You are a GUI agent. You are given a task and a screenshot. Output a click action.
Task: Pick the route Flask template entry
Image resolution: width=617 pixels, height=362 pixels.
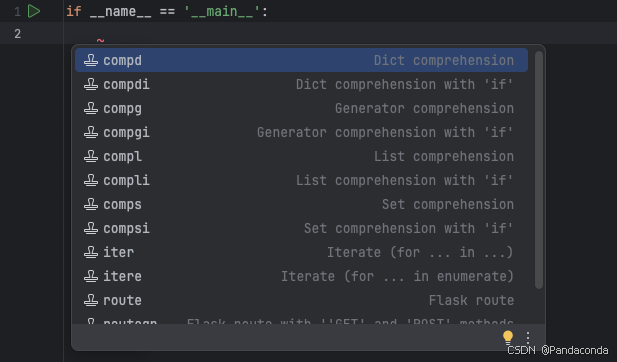point(301,300)
